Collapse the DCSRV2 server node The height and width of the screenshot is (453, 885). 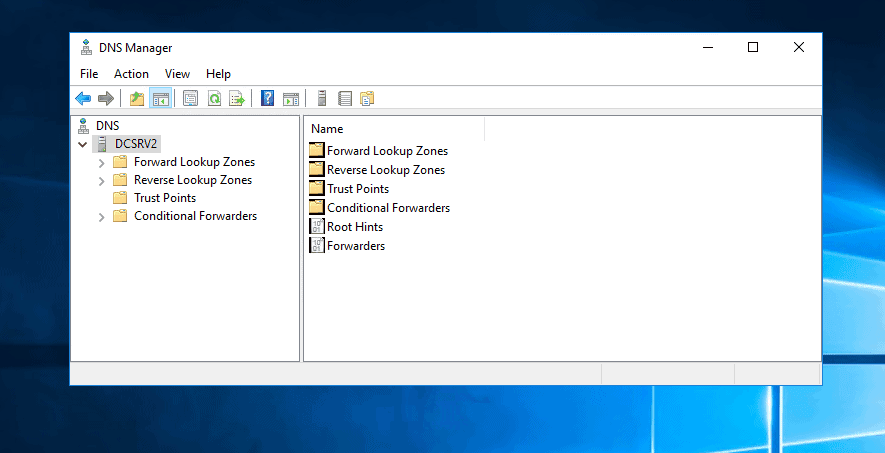click(82, 144)
